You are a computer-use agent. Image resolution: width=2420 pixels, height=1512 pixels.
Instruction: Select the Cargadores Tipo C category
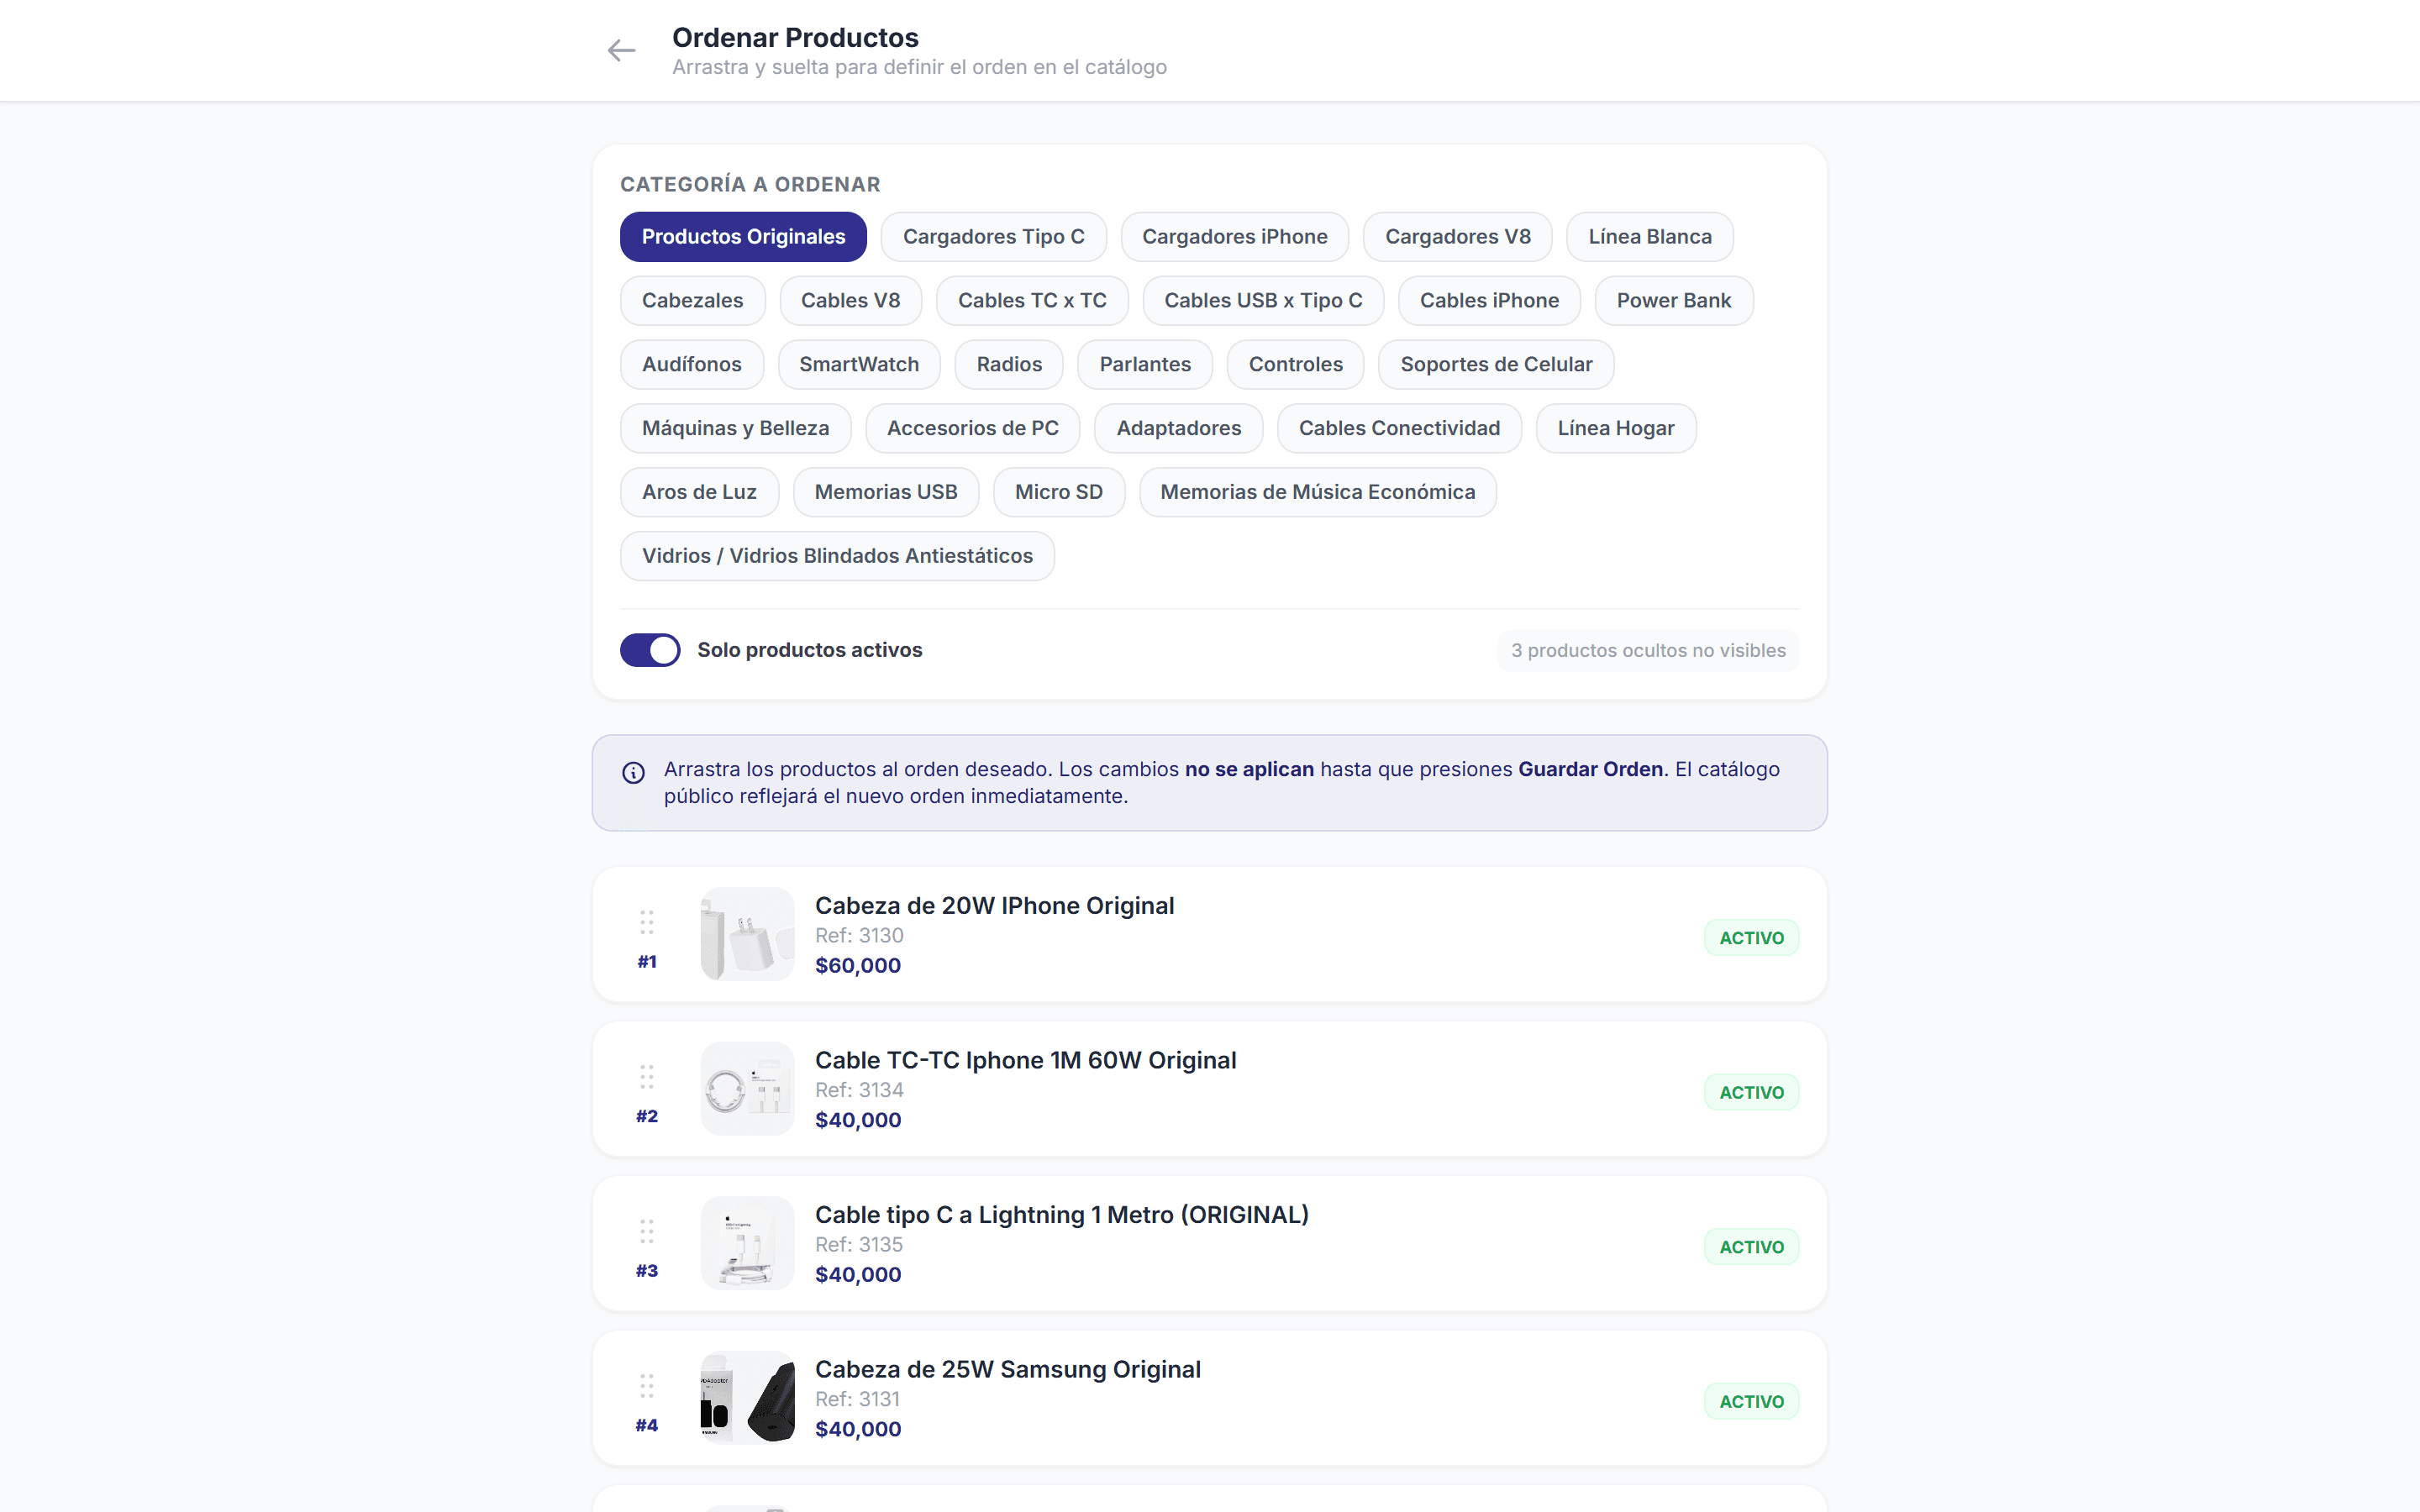pos(993,237)
